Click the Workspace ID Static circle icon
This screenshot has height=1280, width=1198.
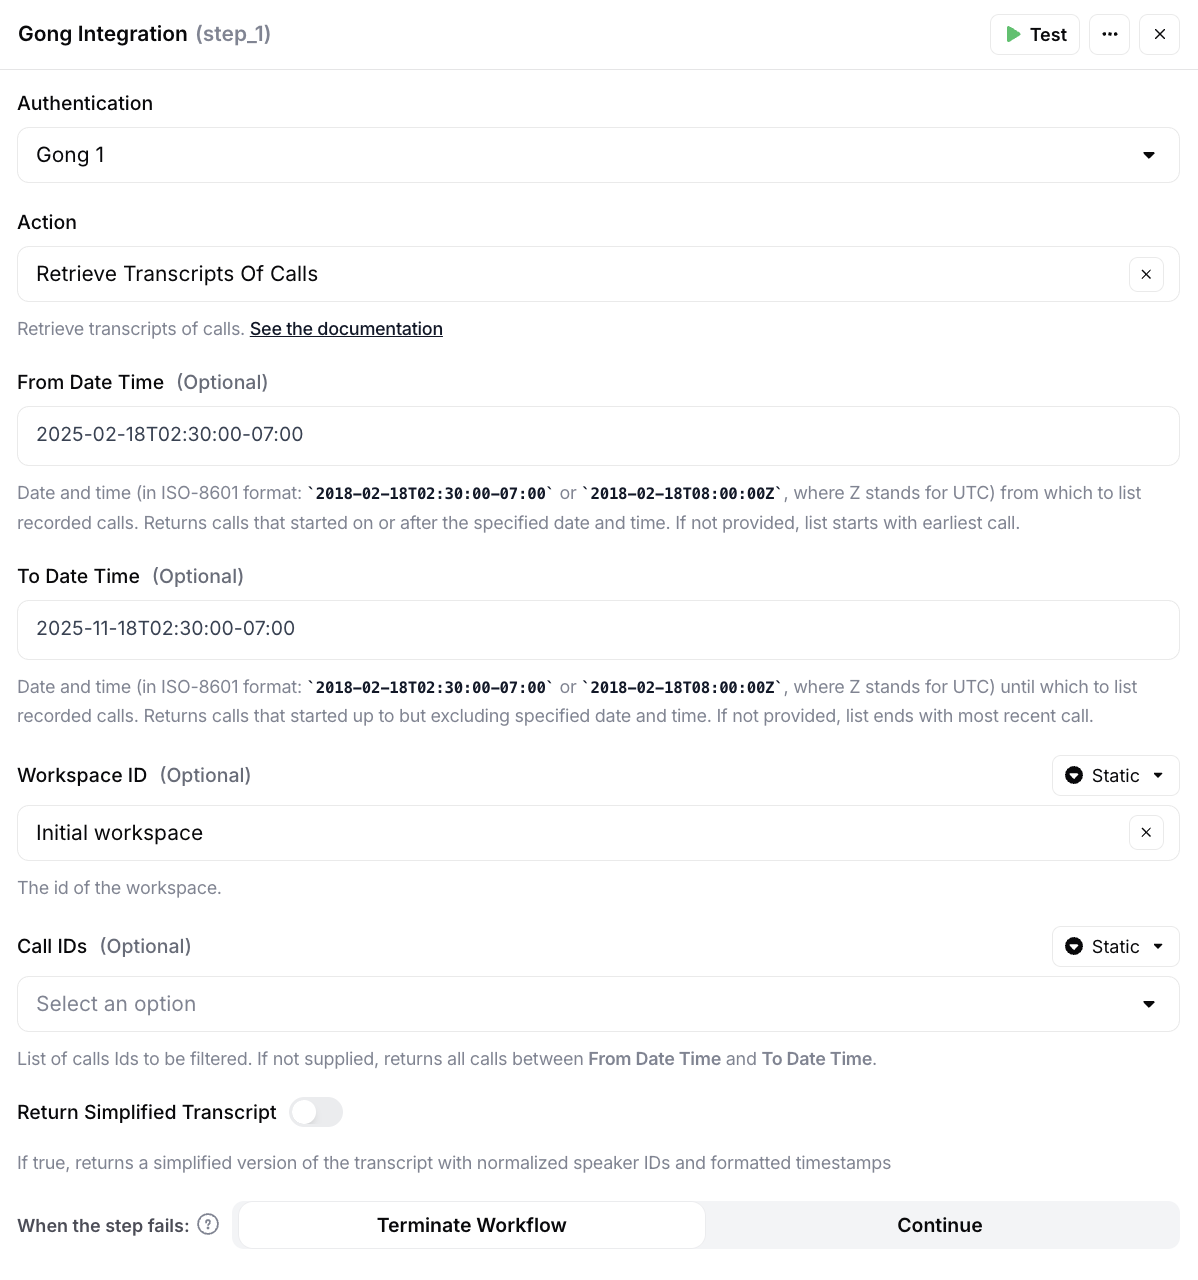coord(1074,776)
